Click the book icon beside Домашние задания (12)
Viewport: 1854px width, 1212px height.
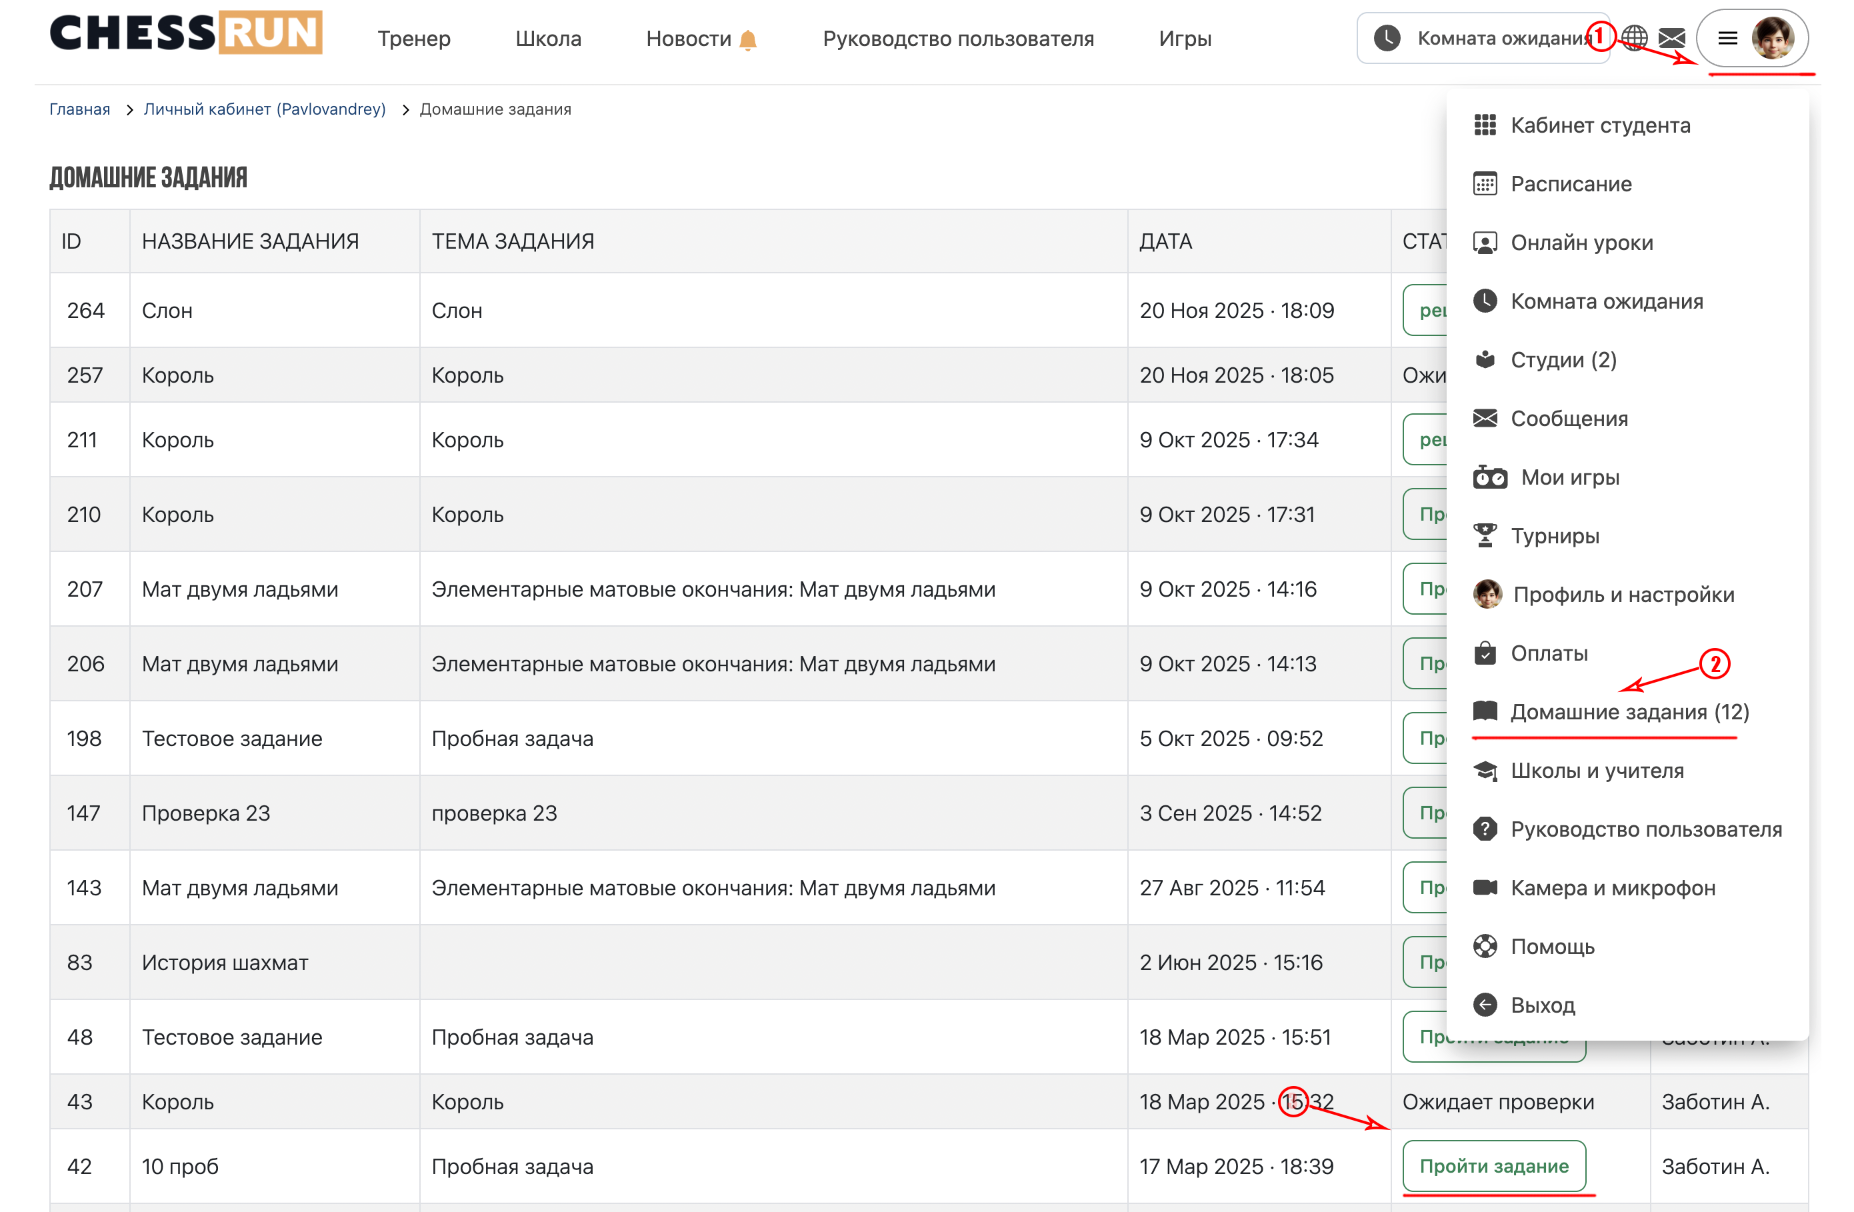[1485, 711]
